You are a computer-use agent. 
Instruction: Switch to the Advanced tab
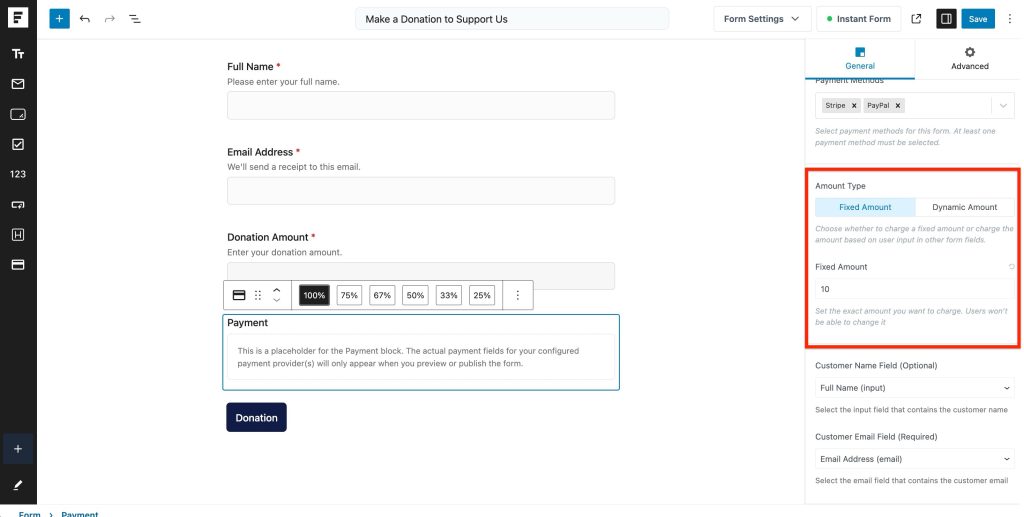(x=969, y=59)
